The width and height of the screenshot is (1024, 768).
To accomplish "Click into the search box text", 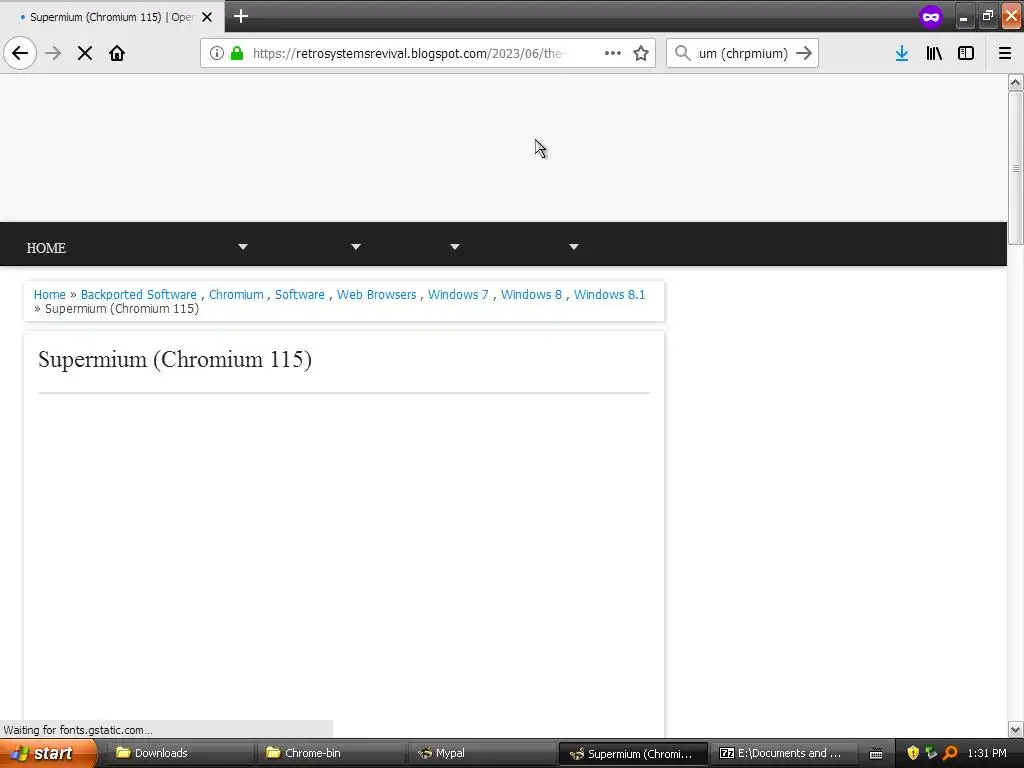I will (x=743, y=53).
